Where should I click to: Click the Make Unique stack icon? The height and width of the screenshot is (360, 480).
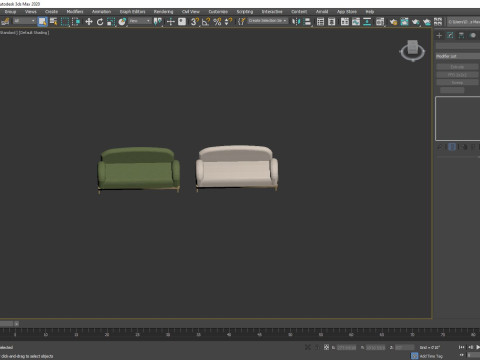[x=463, y=147]
